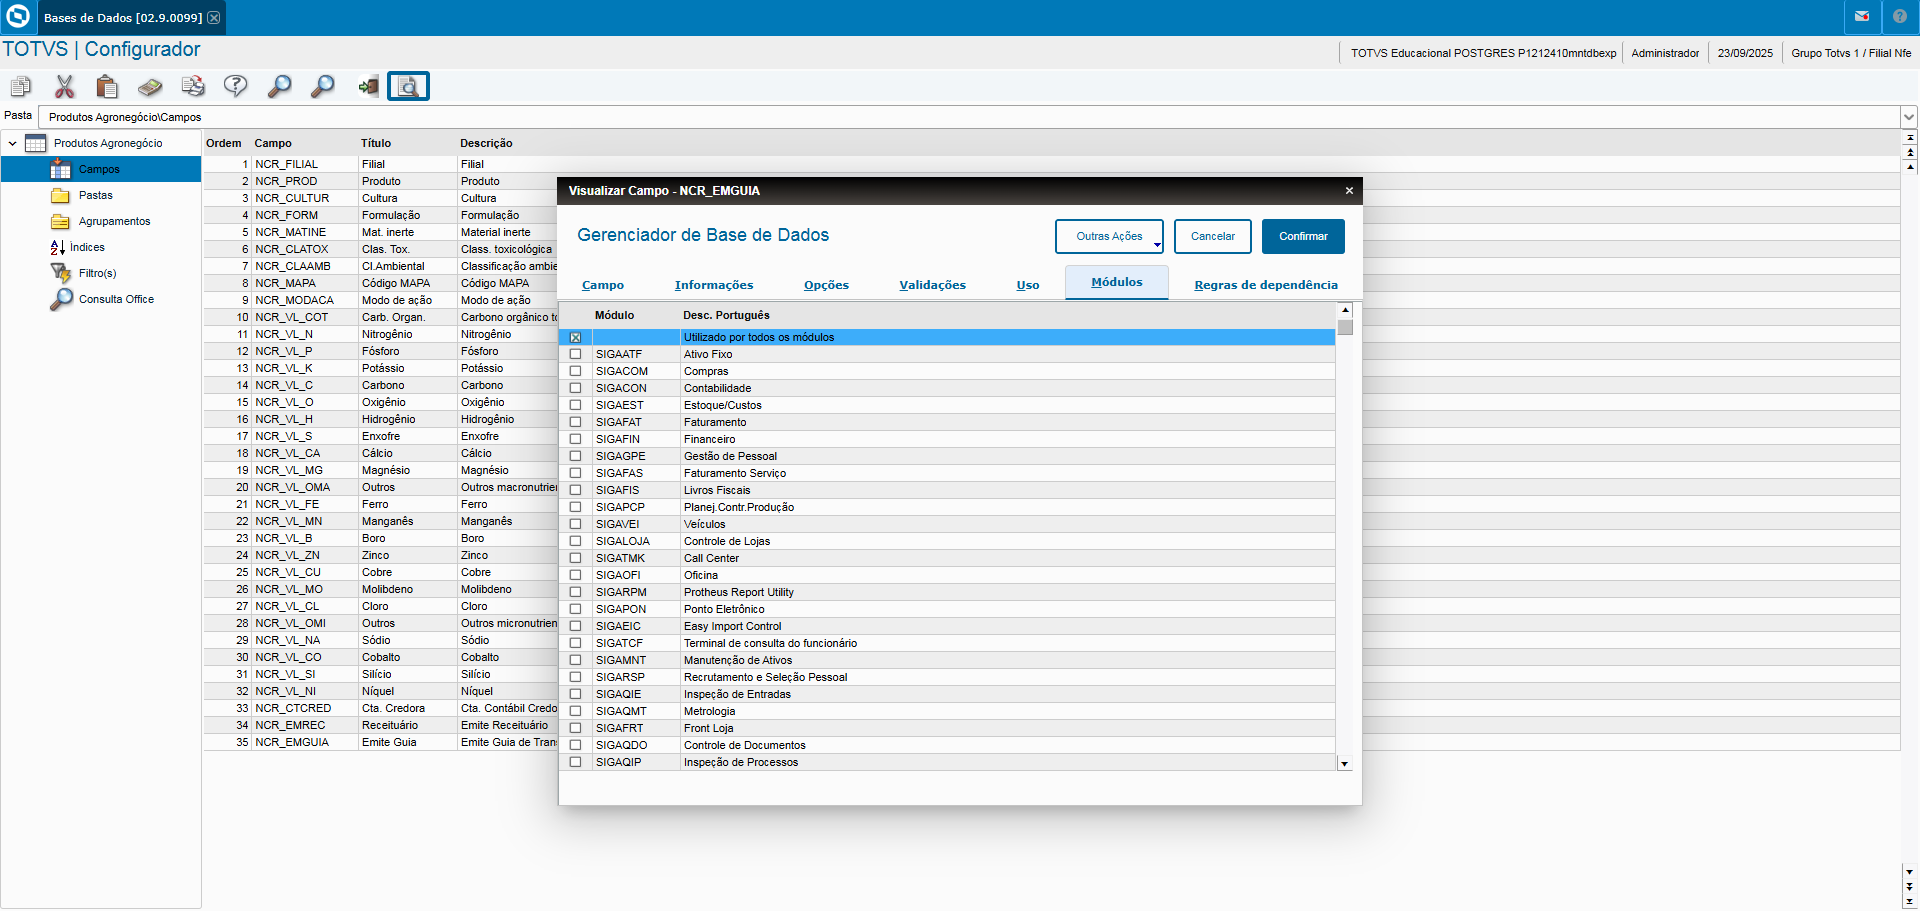Jump to first record with top arrow icon
The height and width of the screenshot is (911, 1920).
[x=1910, y=138]
